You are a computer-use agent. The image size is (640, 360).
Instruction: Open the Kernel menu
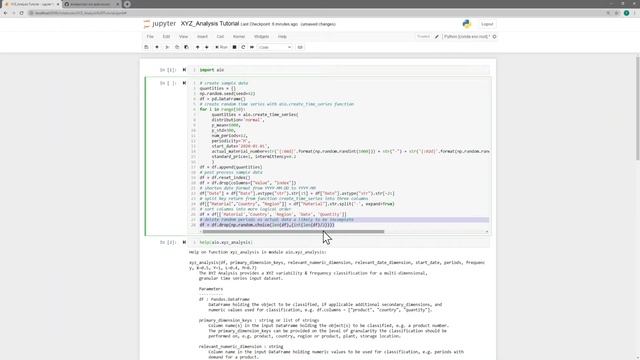click(x=239, y=37)
